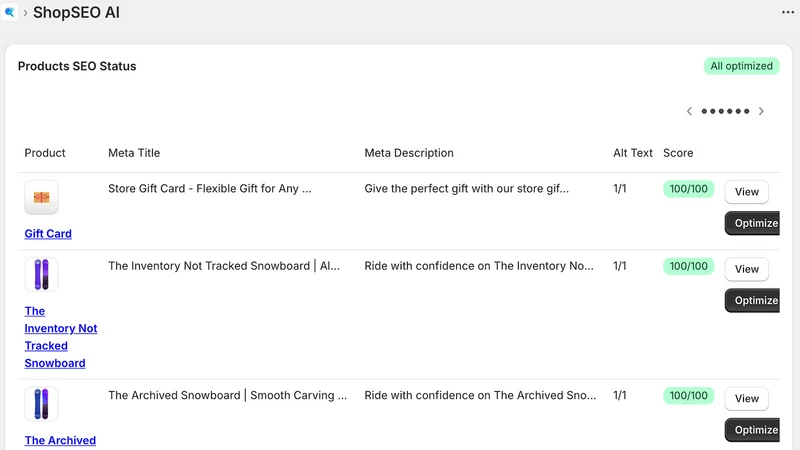Screen dimensions: 800x450
Task: View the Archived Snowboard SEO details
Action: click(x=746, y=398)
